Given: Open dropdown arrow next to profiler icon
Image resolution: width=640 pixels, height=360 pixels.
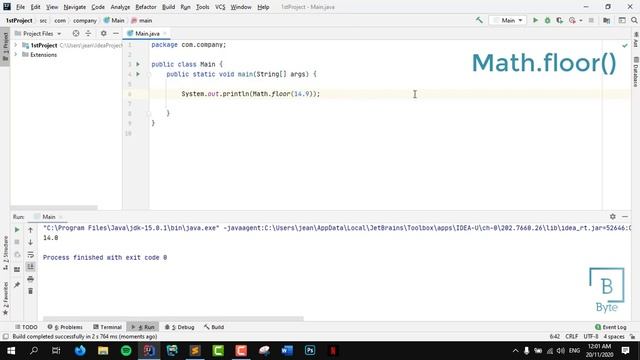Looking at the screenshot, I should pos(580,20).
